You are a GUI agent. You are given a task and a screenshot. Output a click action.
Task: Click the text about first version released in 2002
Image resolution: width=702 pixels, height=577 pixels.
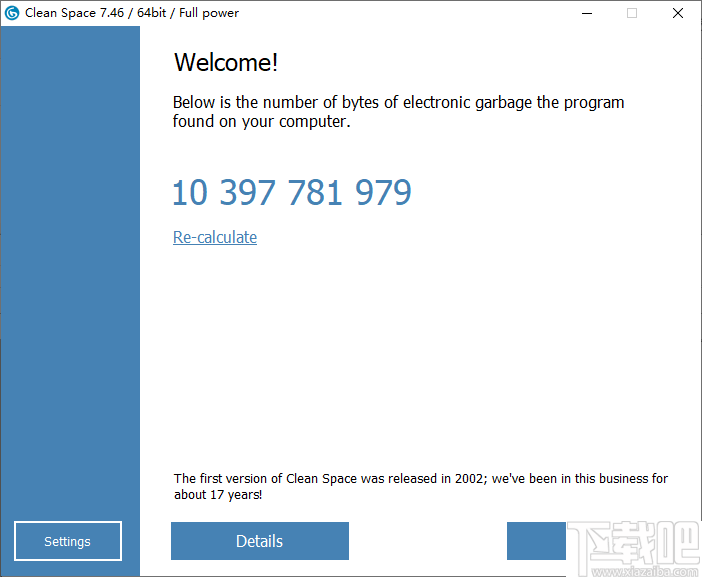point(421,486)
